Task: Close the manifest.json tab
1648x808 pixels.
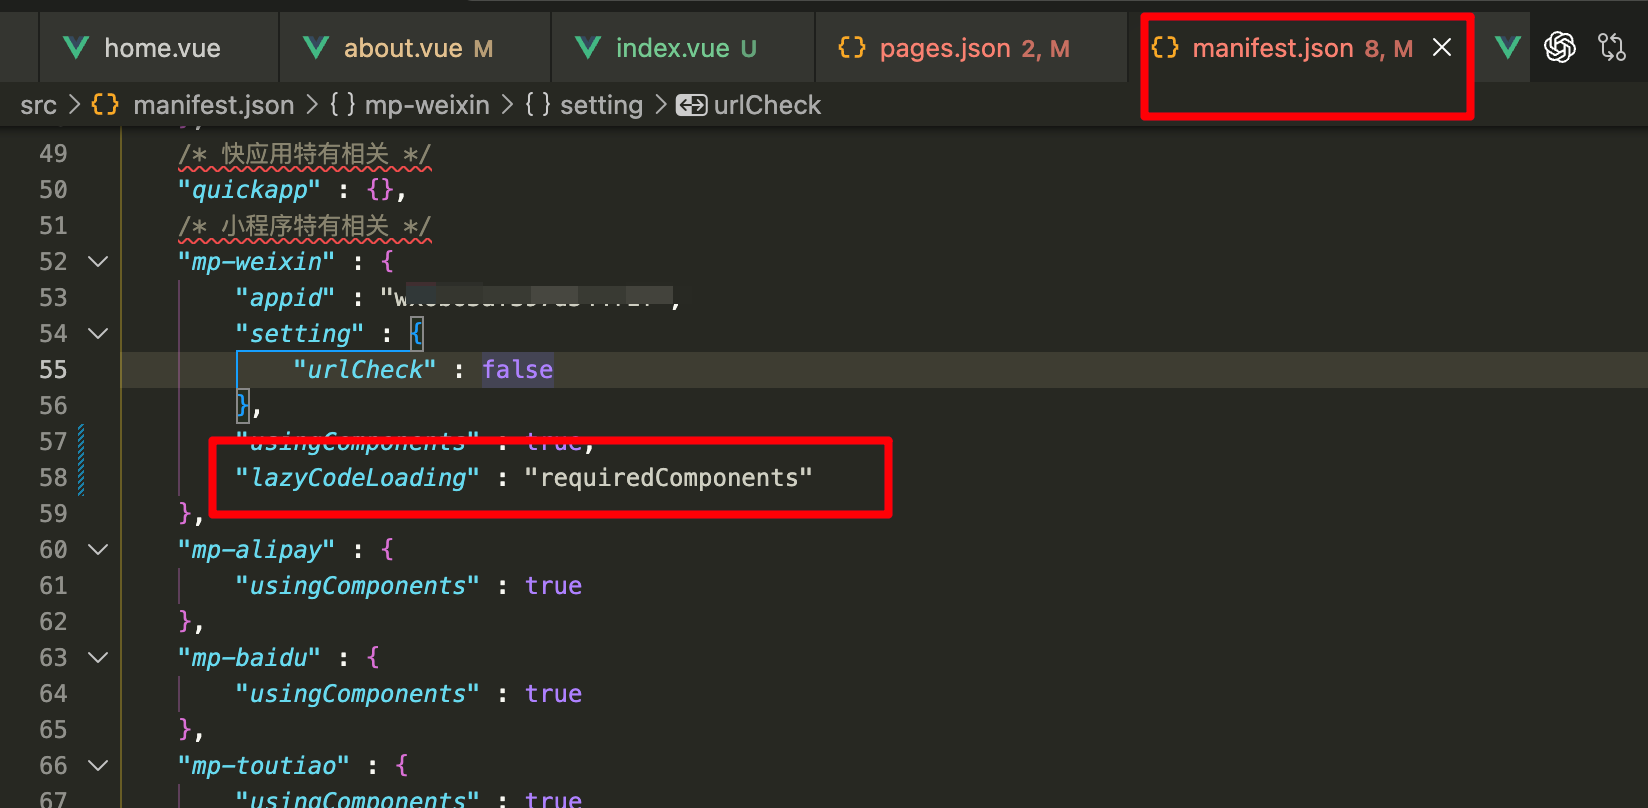Action: coord(1441,47)
